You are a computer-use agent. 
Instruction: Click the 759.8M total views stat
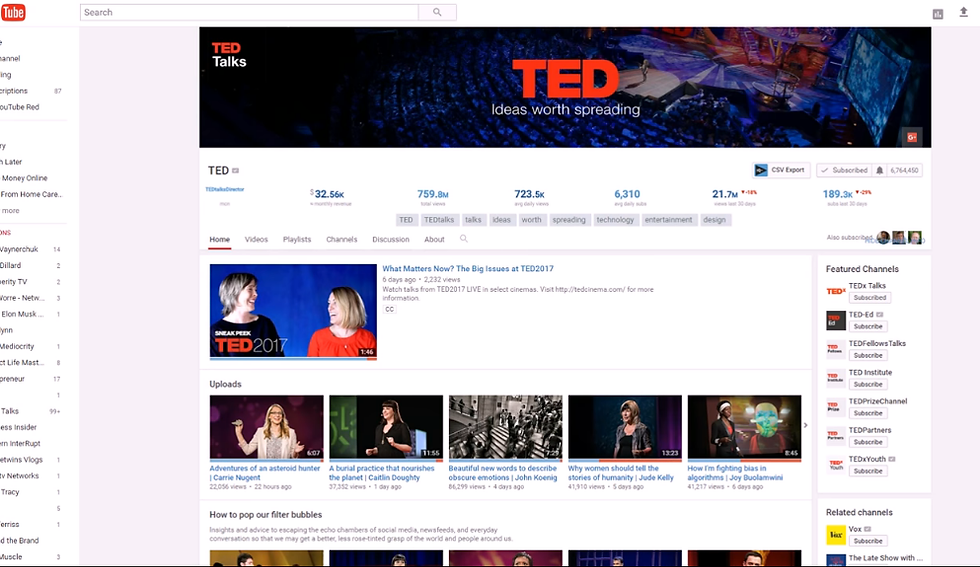(432, 198)
